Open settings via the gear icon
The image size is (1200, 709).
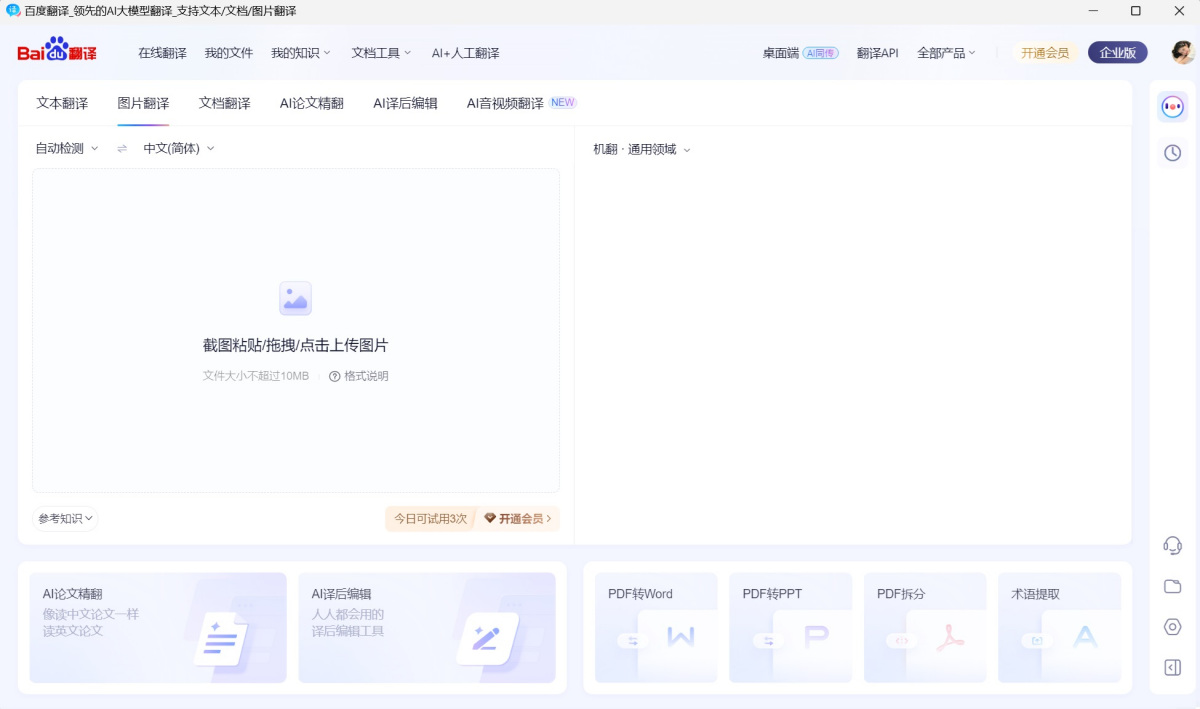click(1172, 627)
